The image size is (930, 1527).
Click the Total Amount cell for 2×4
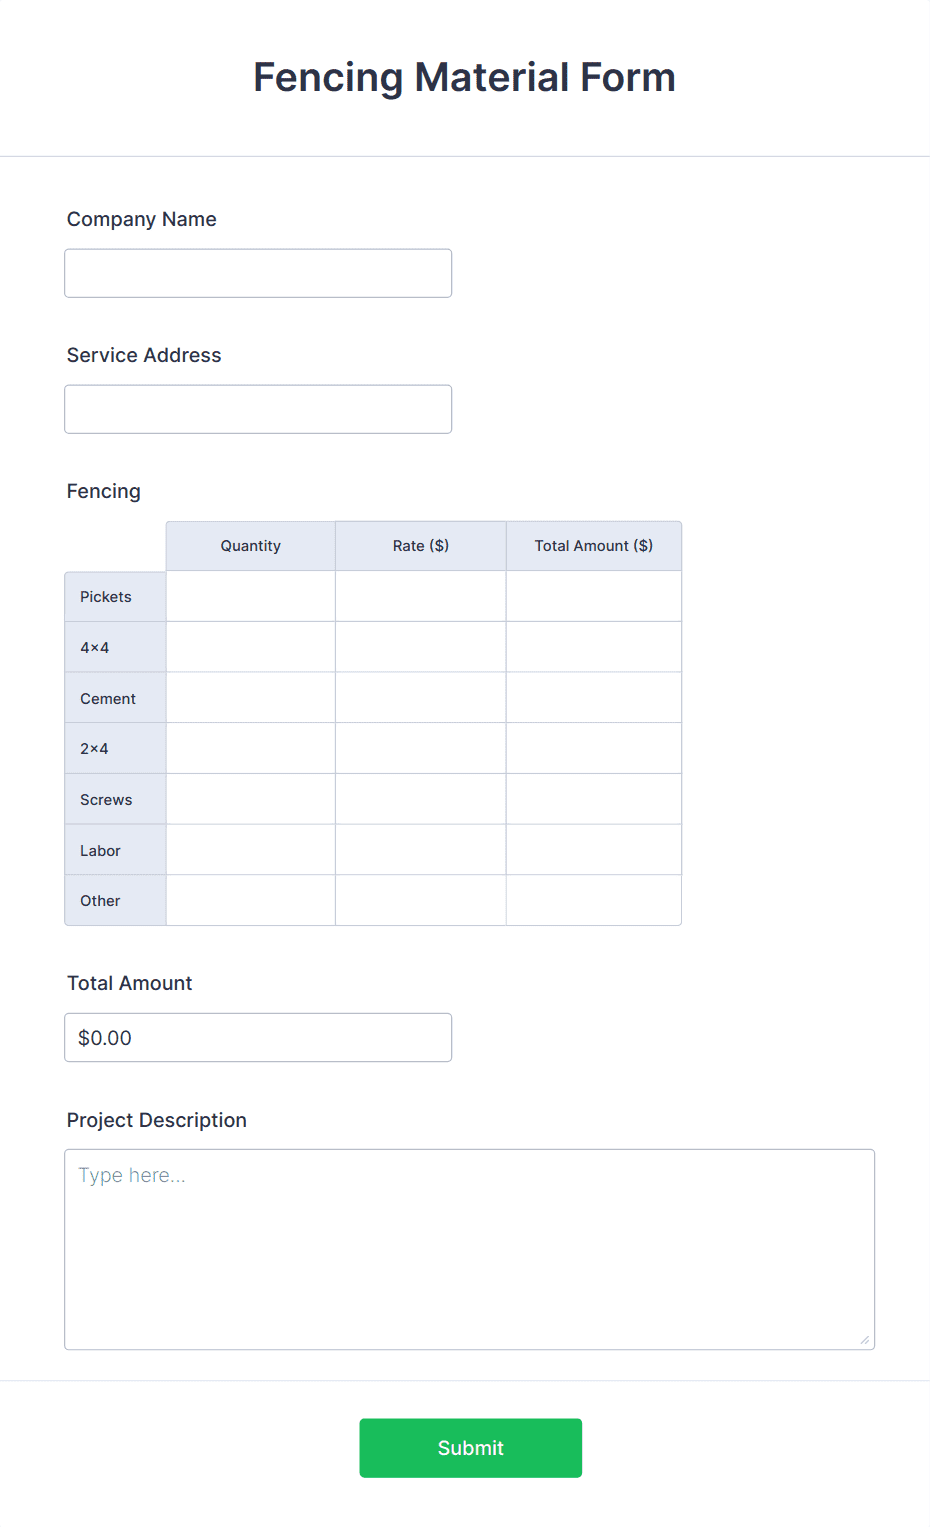tap(593, 748)
